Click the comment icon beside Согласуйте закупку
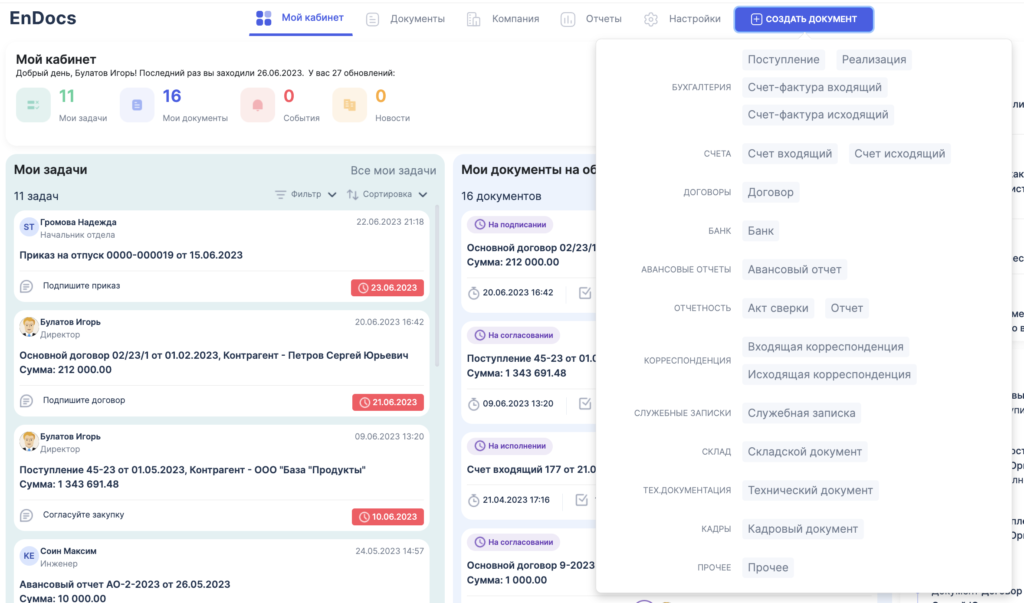1024x603 pixels. click(26, 515)
